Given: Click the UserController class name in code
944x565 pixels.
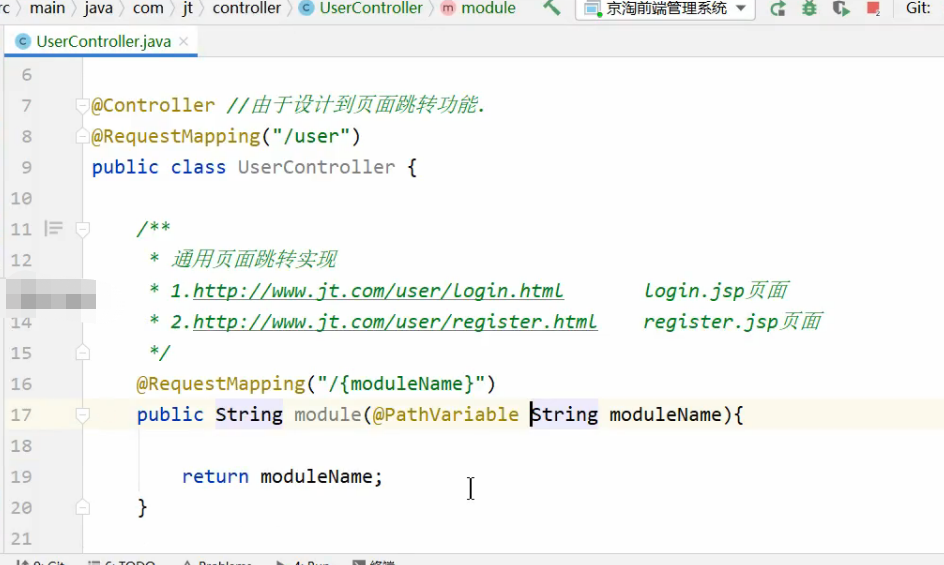Looking at the screenshot, I should pos(316,167).
